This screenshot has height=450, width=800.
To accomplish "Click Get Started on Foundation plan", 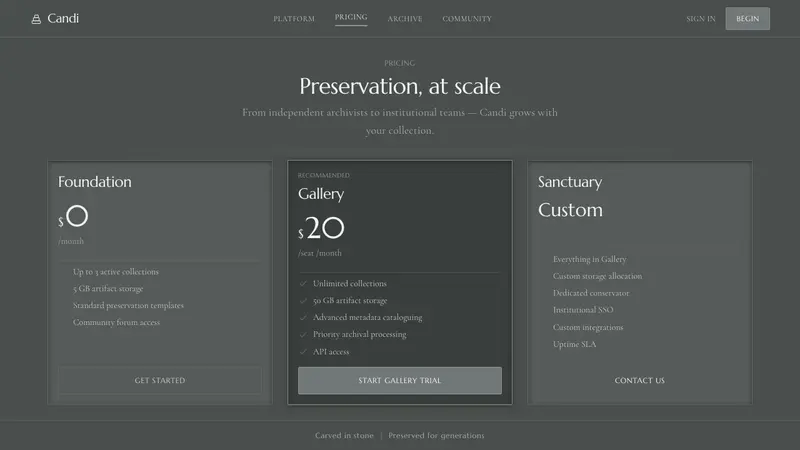I will pyautogui.click(x=160, y=380).
